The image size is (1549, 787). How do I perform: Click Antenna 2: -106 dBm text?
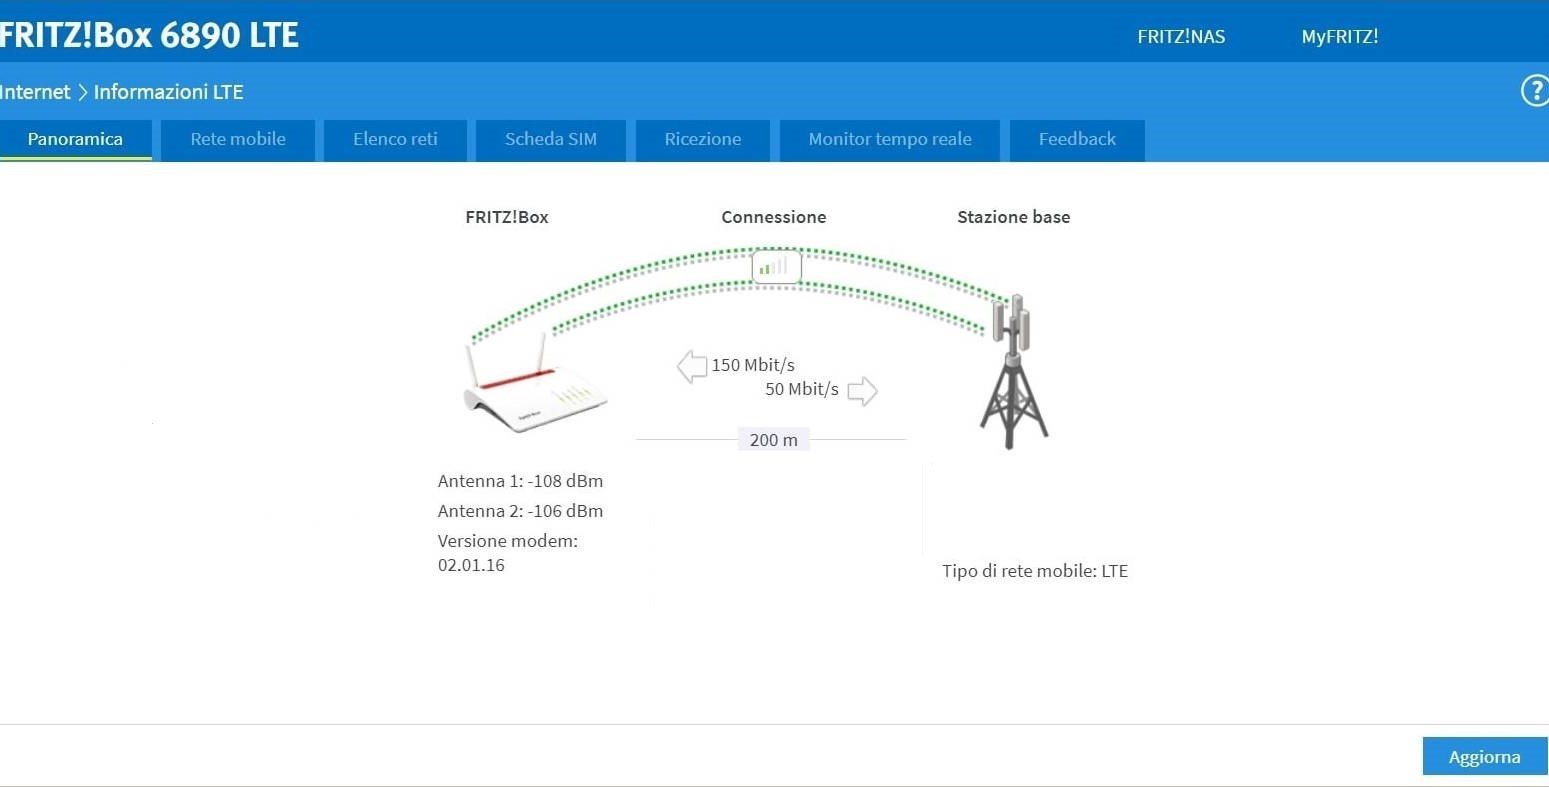click(520, 511)
